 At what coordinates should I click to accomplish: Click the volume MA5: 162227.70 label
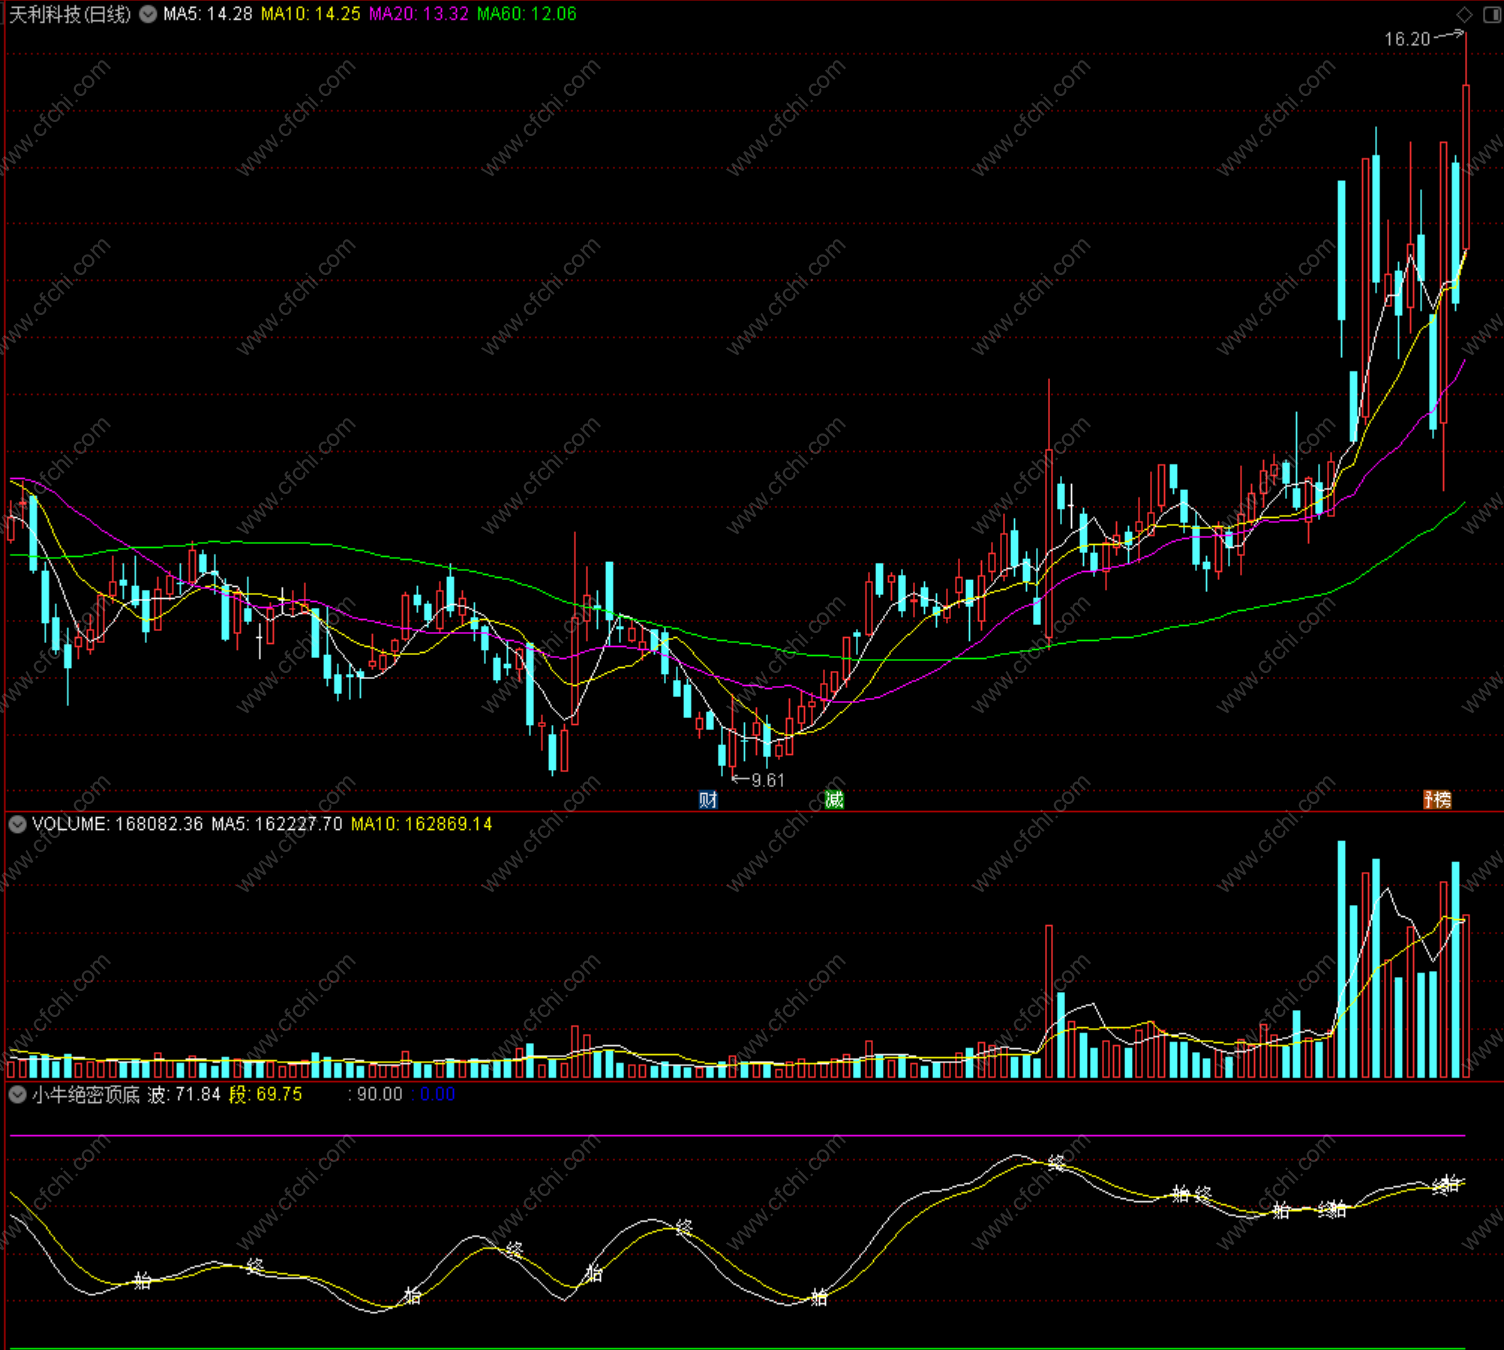coord(276,824)
